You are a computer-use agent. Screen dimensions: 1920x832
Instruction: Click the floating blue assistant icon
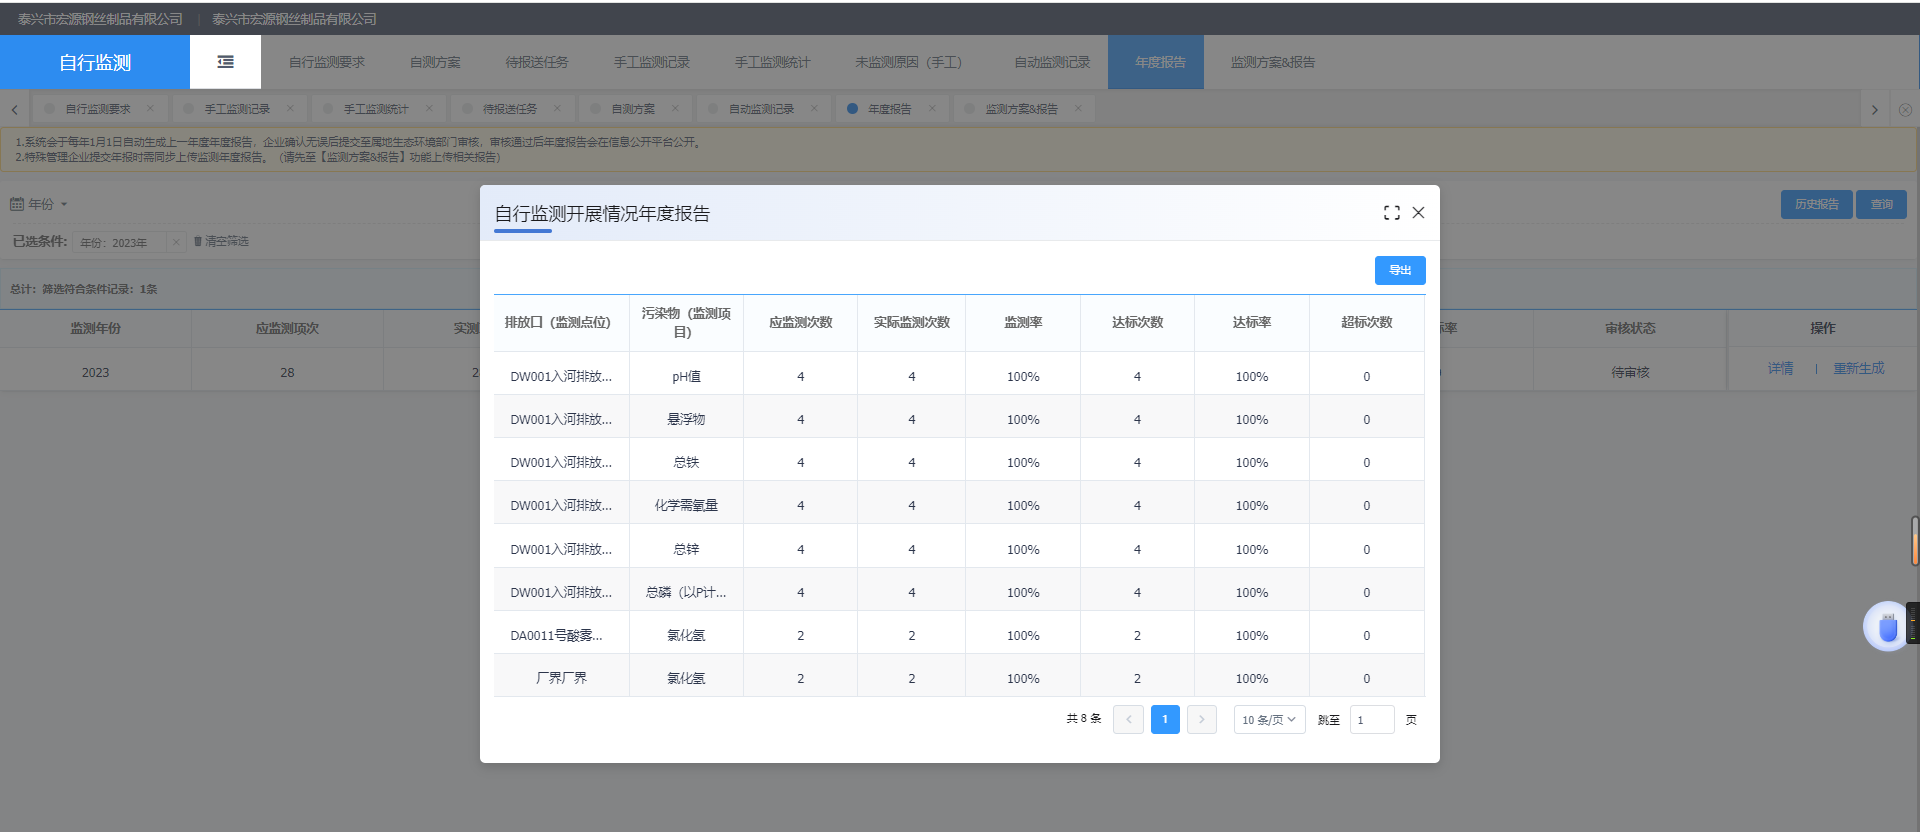pyautogui.click(x=1887, y=627)
